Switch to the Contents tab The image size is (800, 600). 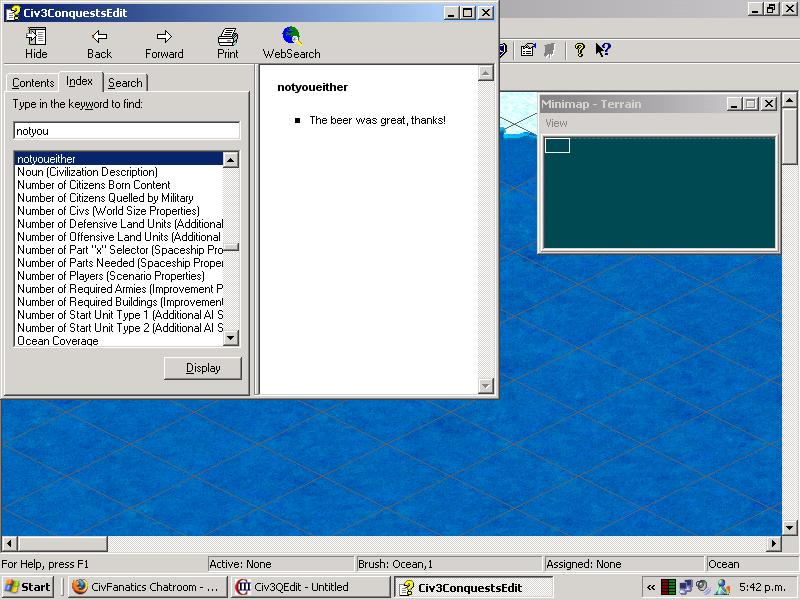pyautogui.click(x=33, y=83)
